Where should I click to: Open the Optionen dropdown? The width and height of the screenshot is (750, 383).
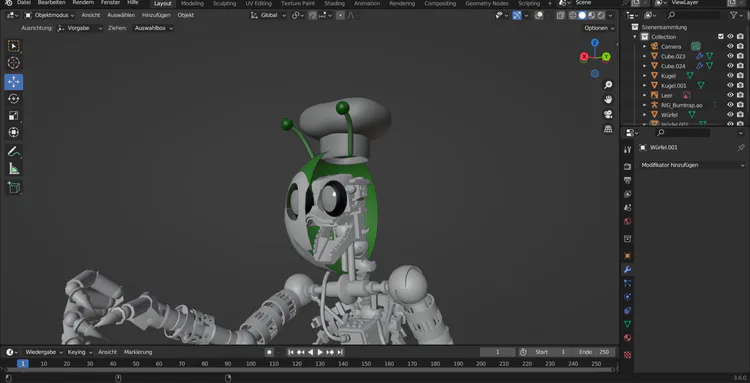tap(599, 28)
